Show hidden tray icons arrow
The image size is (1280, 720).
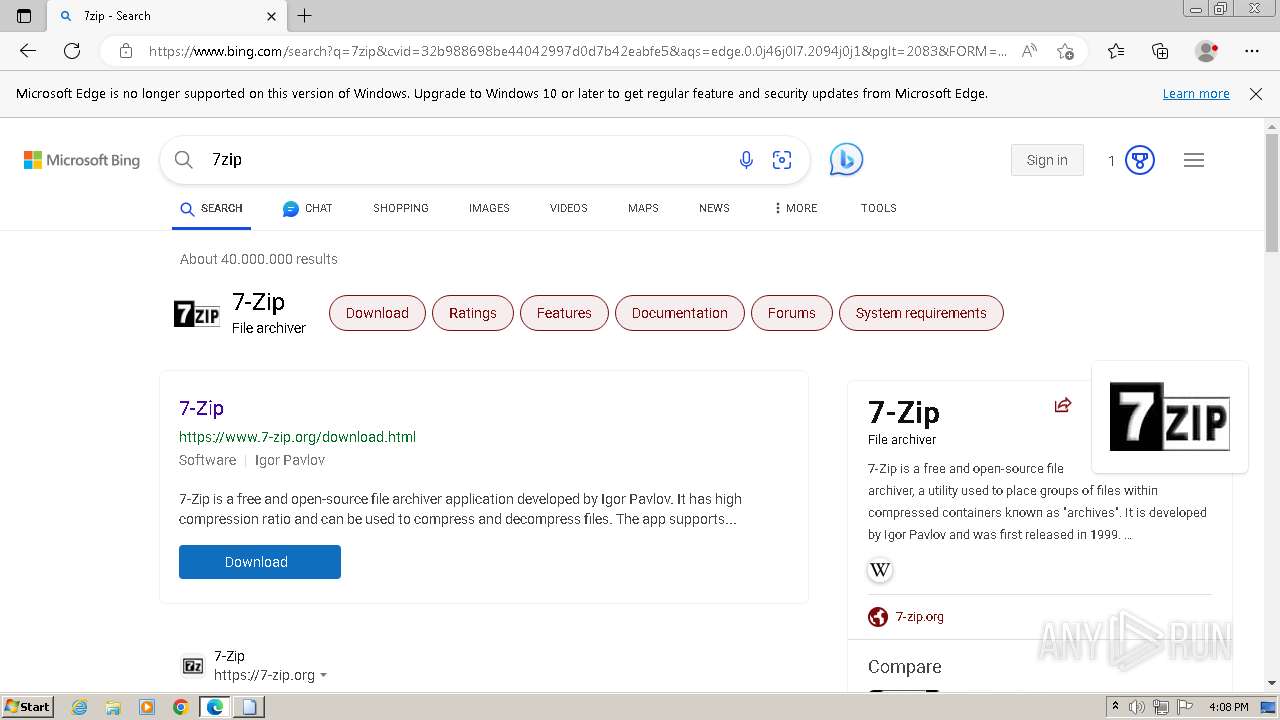point(1115,707)
